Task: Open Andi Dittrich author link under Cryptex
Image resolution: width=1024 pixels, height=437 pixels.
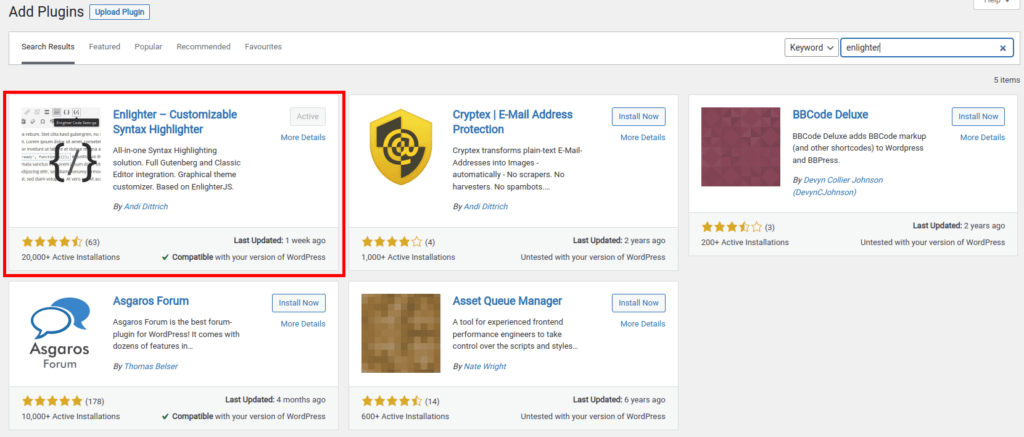Action: [485, 206]
